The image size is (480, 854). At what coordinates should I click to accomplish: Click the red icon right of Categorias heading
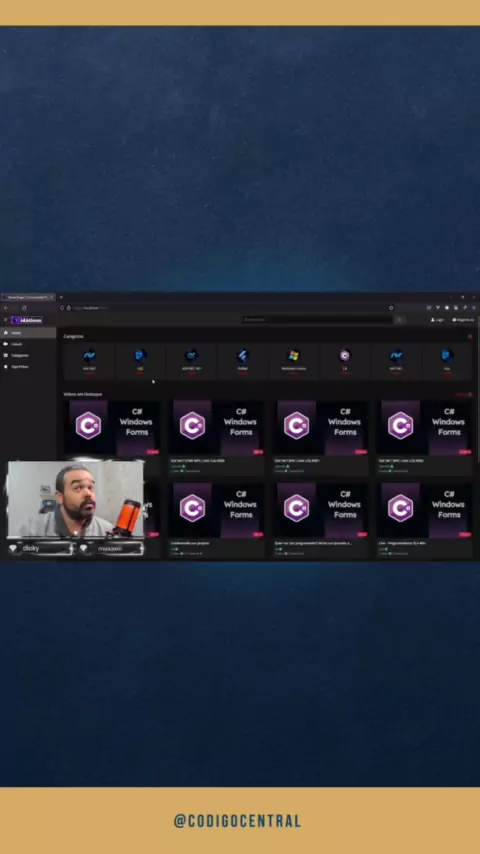tap(470, 337)
